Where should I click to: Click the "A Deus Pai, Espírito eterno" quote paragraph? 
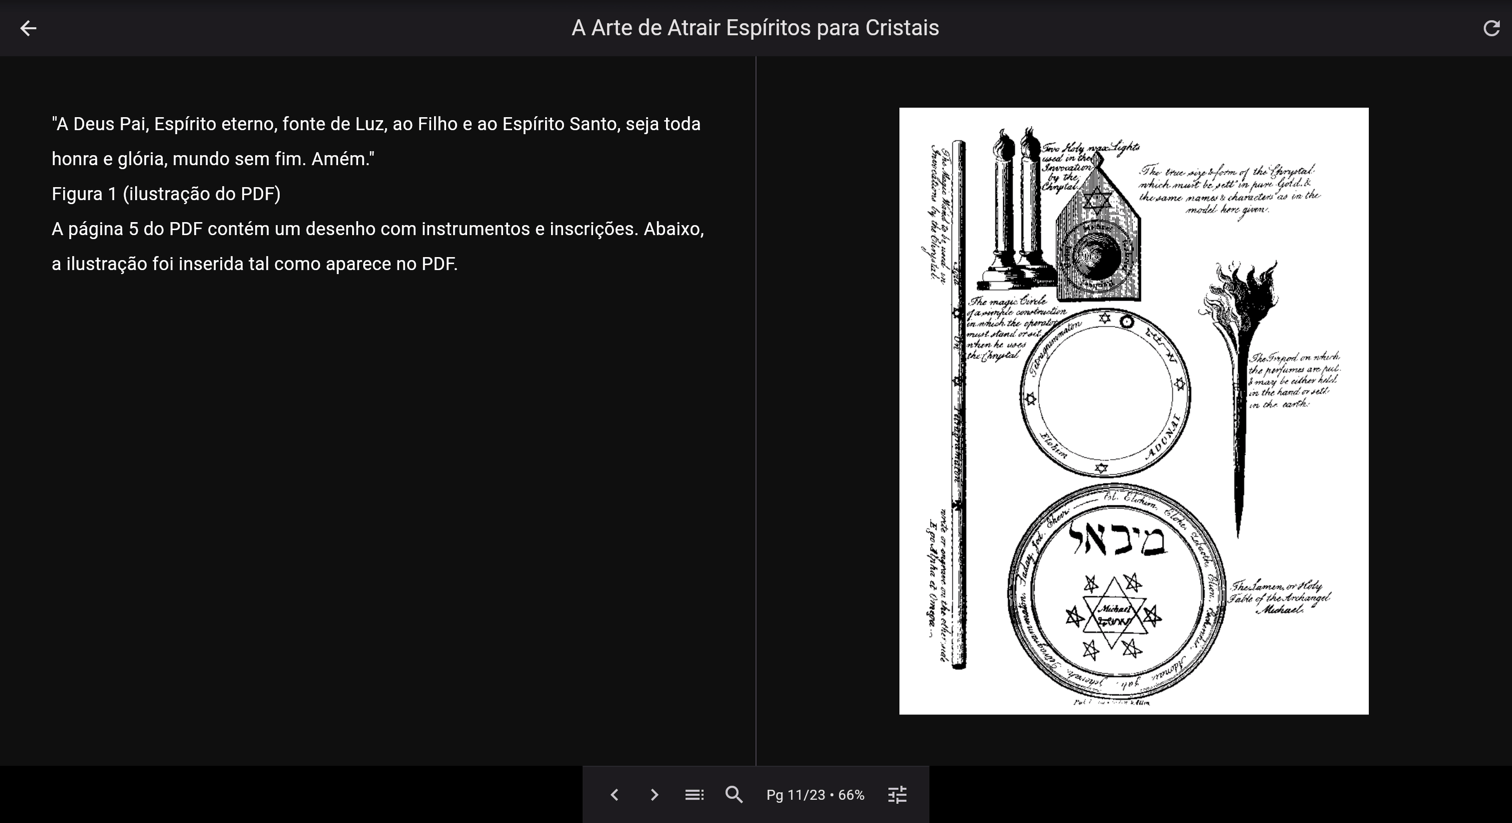click(x=376, y=141)
